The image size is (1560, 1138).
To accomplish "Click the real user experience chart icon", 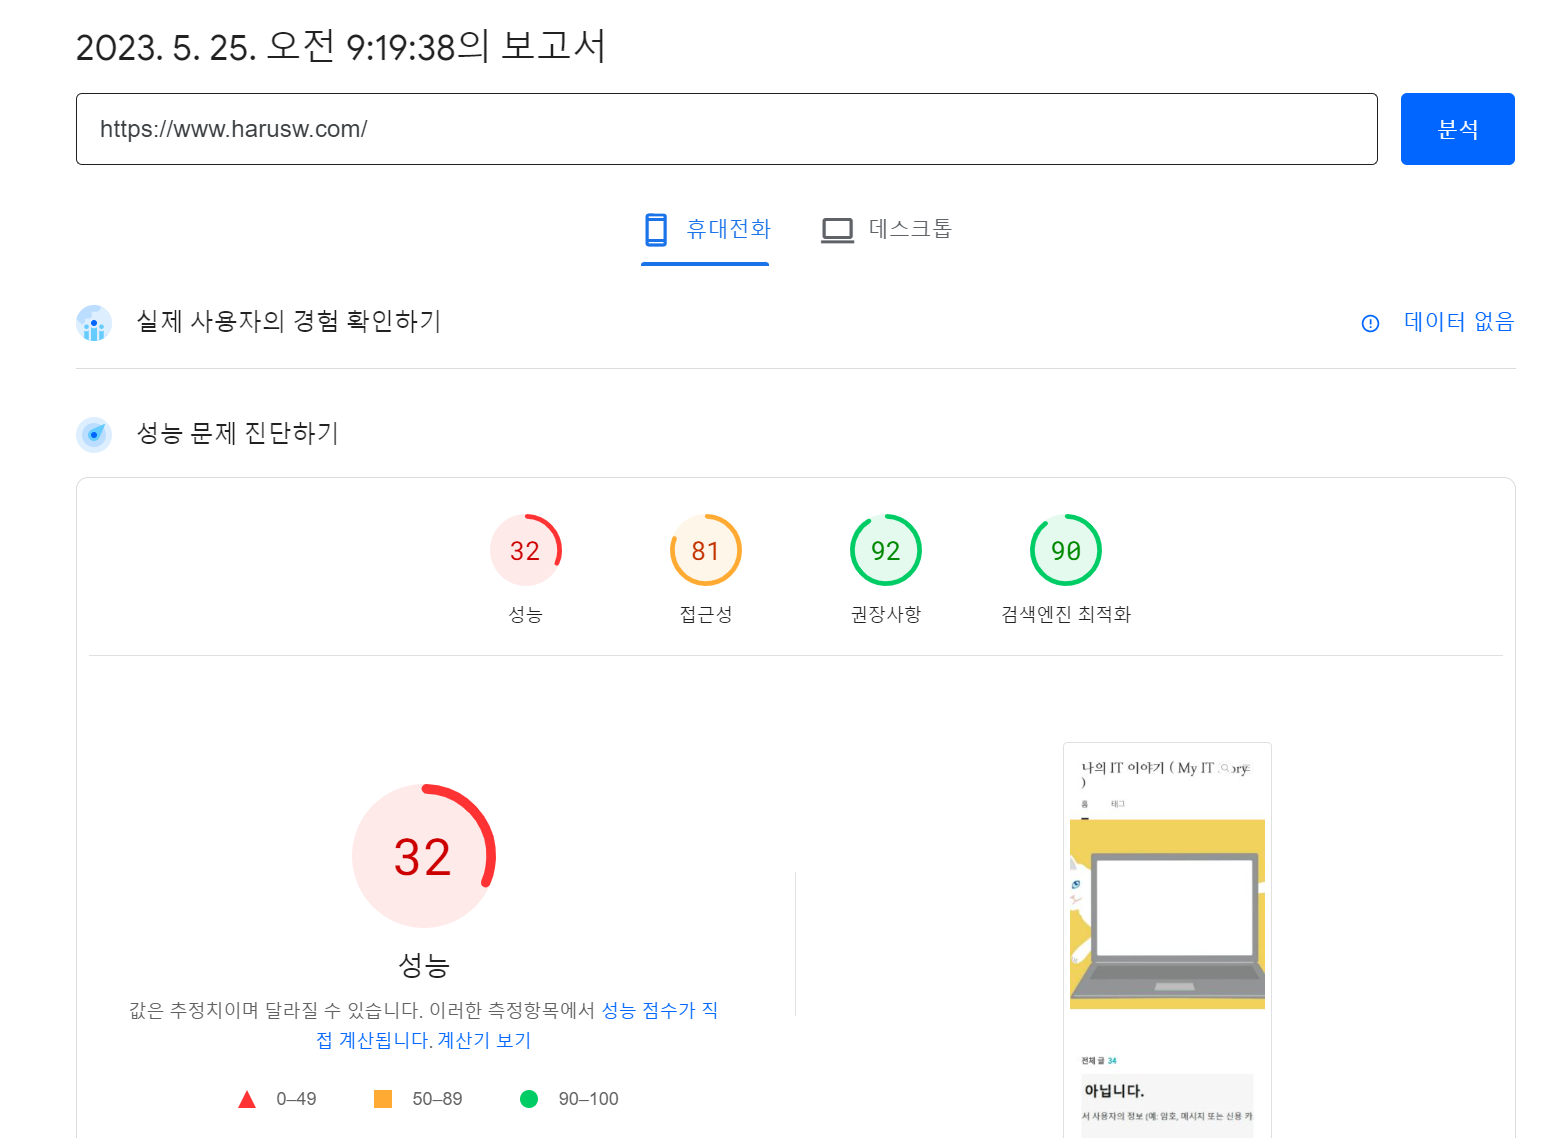I will click(93, 322).
